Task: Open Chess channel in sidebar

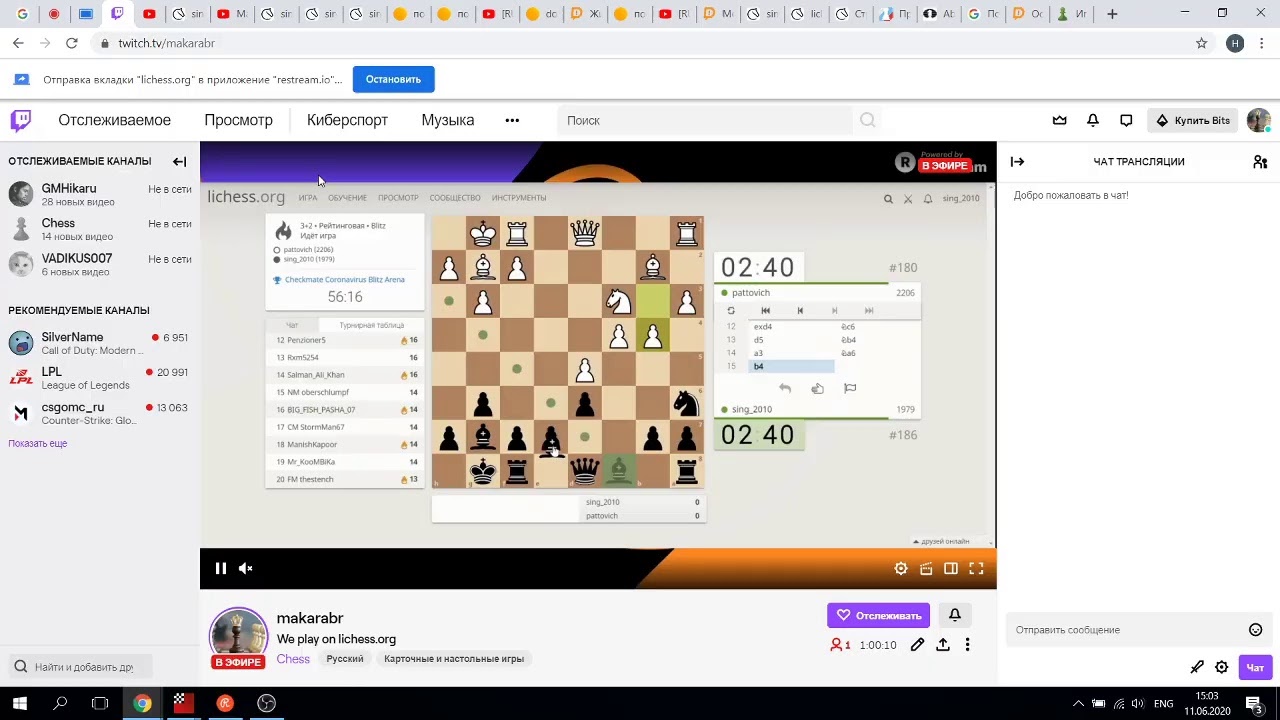Action: click(100, 230)
